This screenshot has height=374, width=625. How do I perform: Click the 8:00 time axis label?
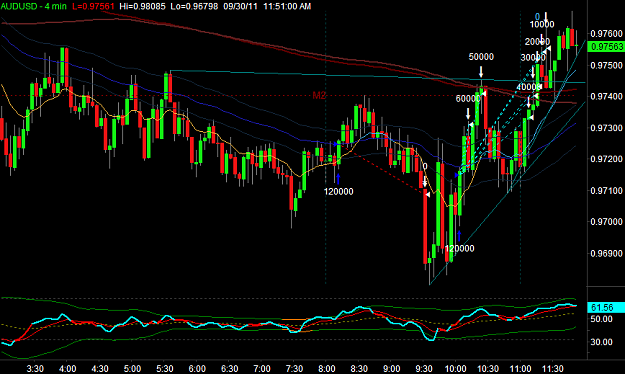pyautogui.click(x=326, y=368)
